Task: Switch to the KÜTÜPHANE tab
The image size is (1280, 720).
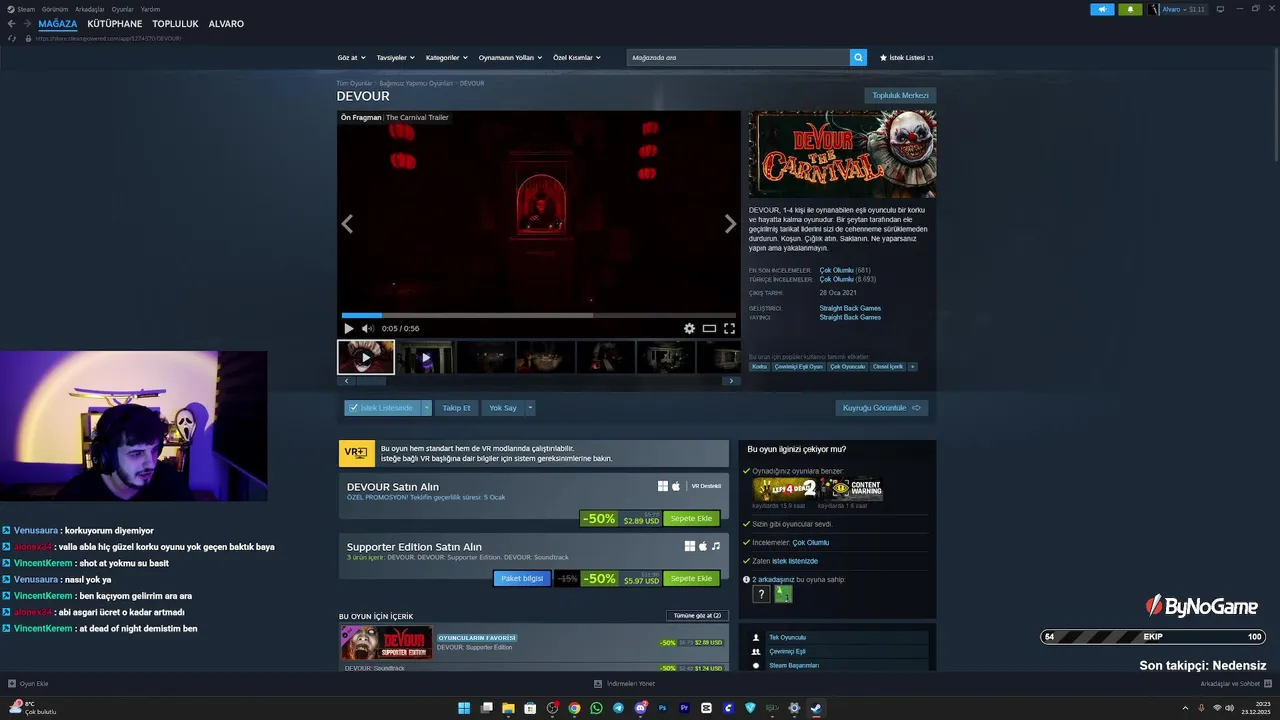Action: [x=115, y=23]
